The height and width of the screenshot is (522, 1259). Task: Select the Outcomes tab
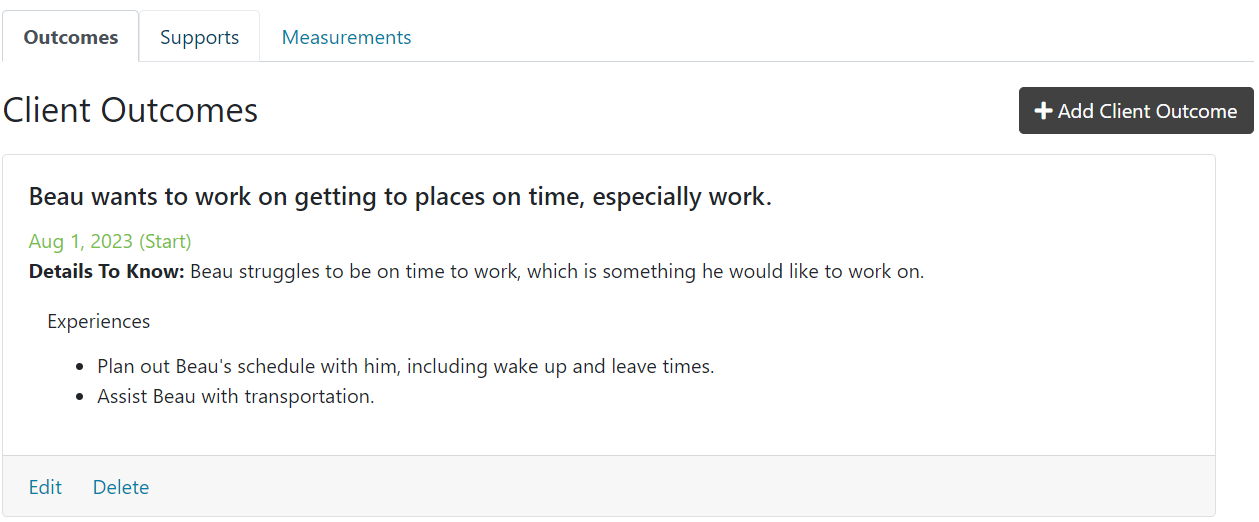click(71, 37)
